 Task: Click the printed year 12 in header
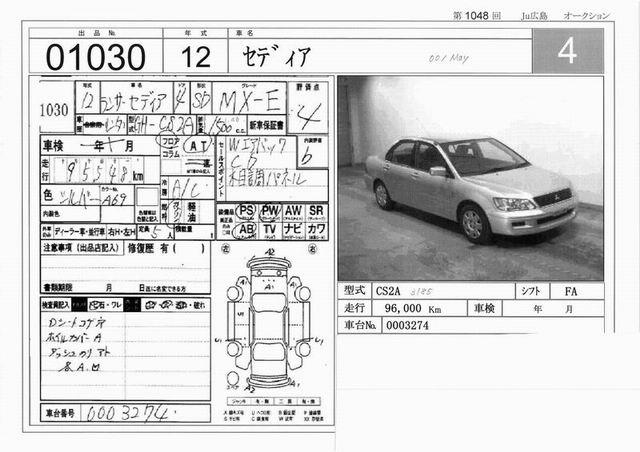(196, 57)
